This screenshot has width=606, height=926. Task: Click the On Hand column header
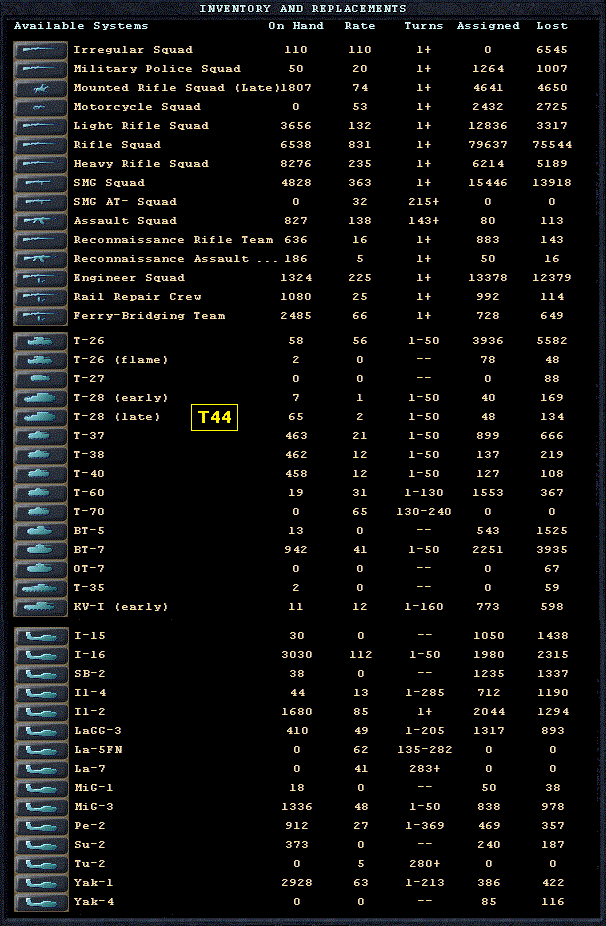click(x=296, y=26)
